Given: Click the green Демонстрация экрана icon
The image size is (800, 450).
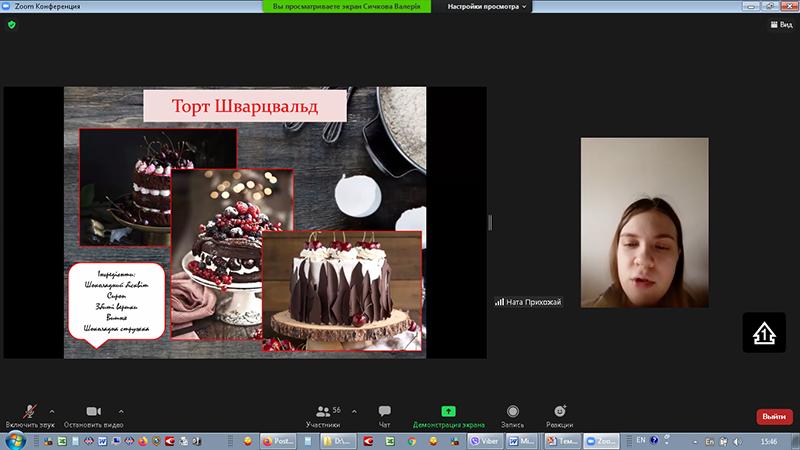Looking at the screenshot, I should click(448, 411).
